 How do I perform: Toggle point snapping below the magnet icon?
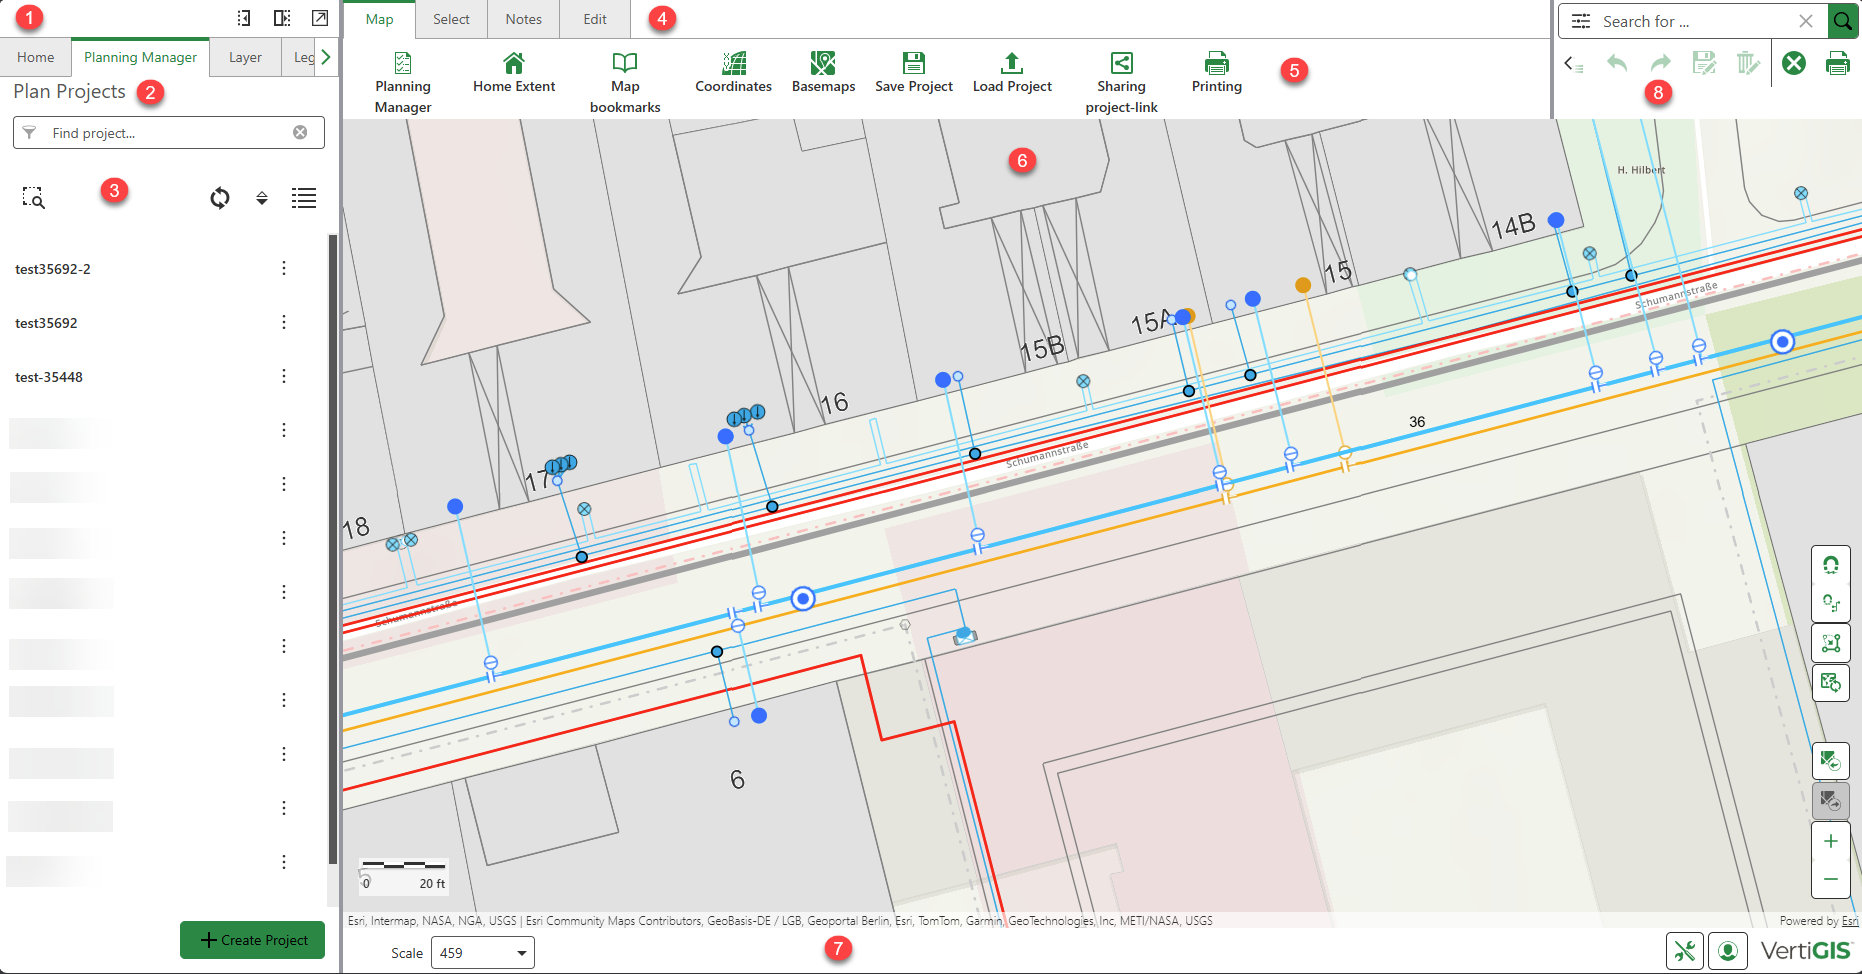pos(1831,603)
